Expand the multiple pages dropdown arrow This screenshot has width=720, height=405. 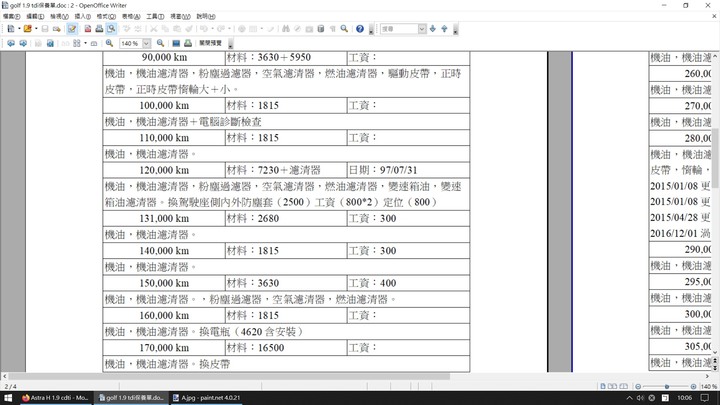(x=85, y=43)
